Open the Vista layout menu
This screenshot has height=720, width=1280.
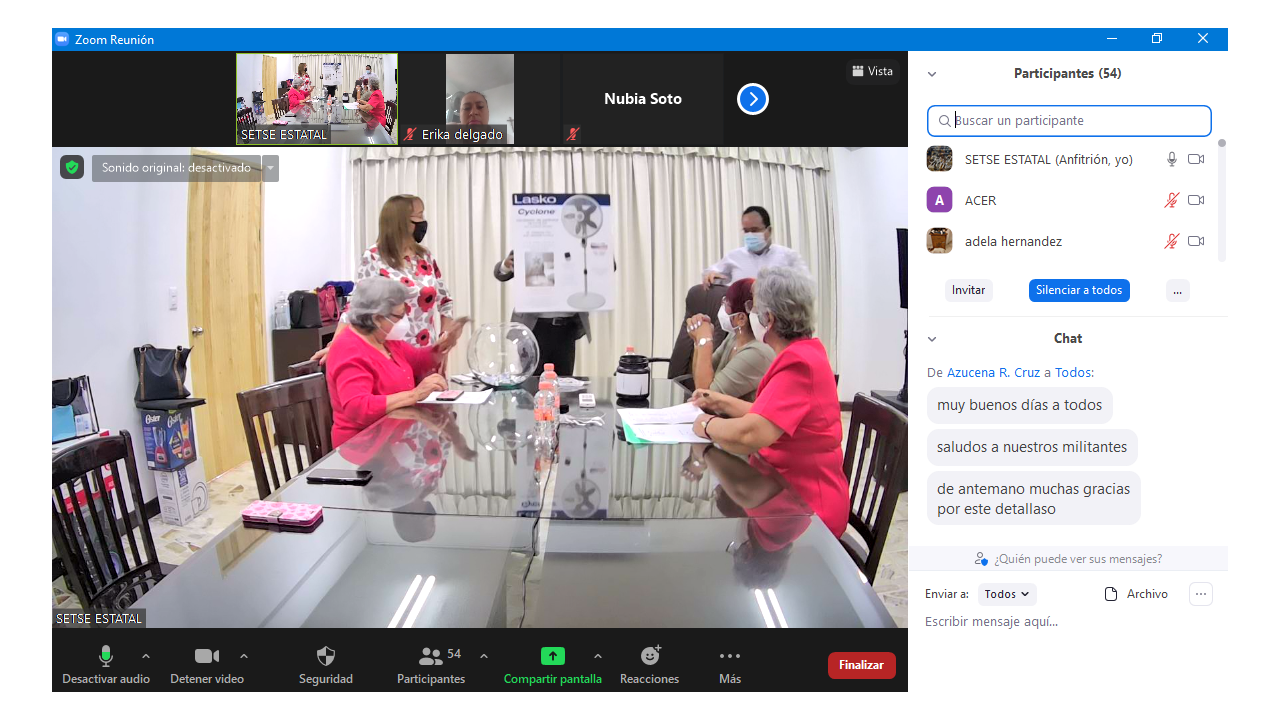point(872,71)
